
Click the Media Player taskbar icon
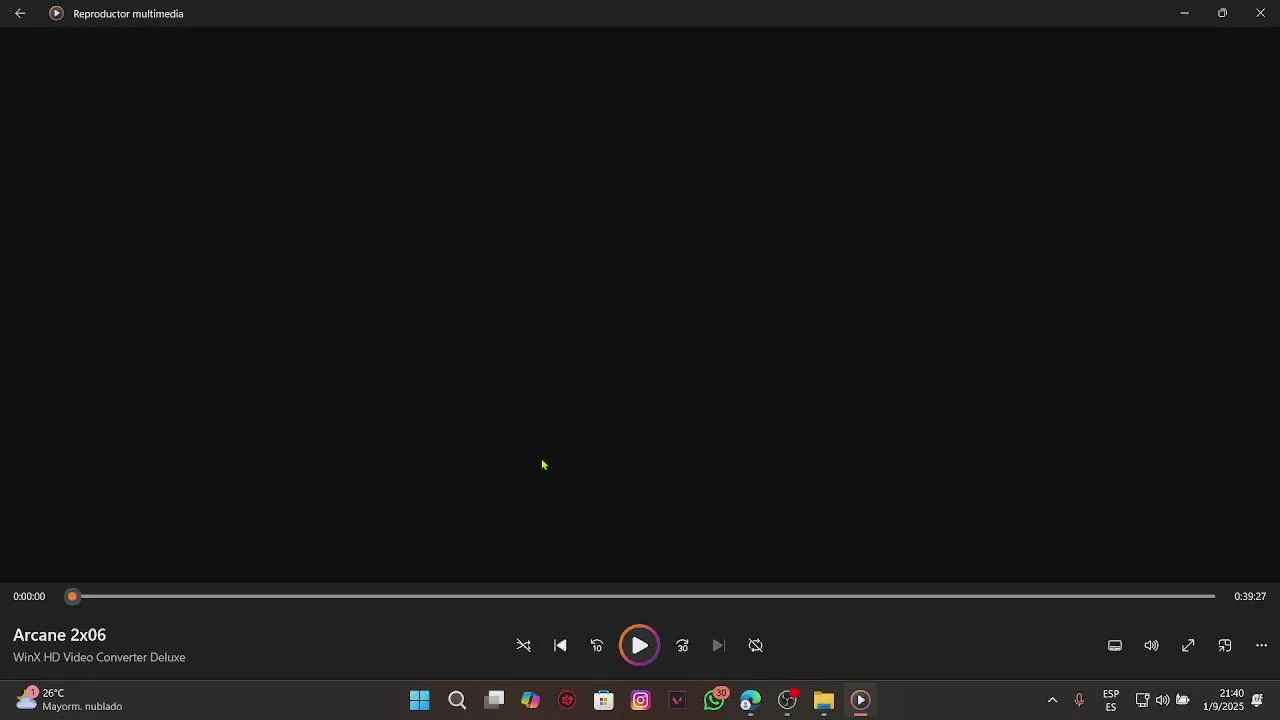(861, 700)
